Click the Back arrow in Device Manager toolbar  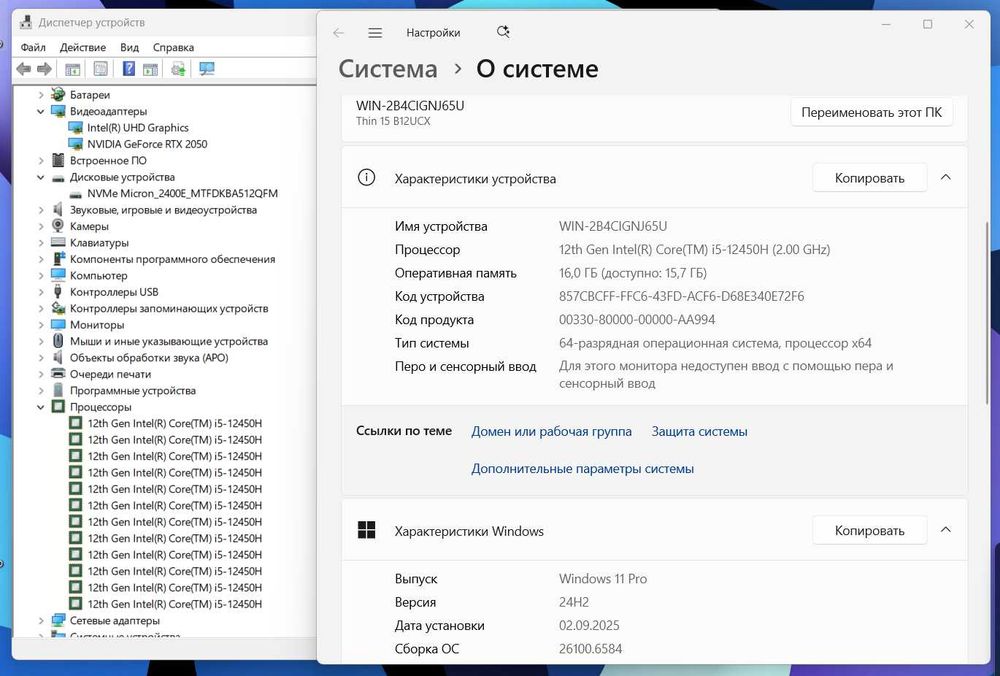[24, 69]
